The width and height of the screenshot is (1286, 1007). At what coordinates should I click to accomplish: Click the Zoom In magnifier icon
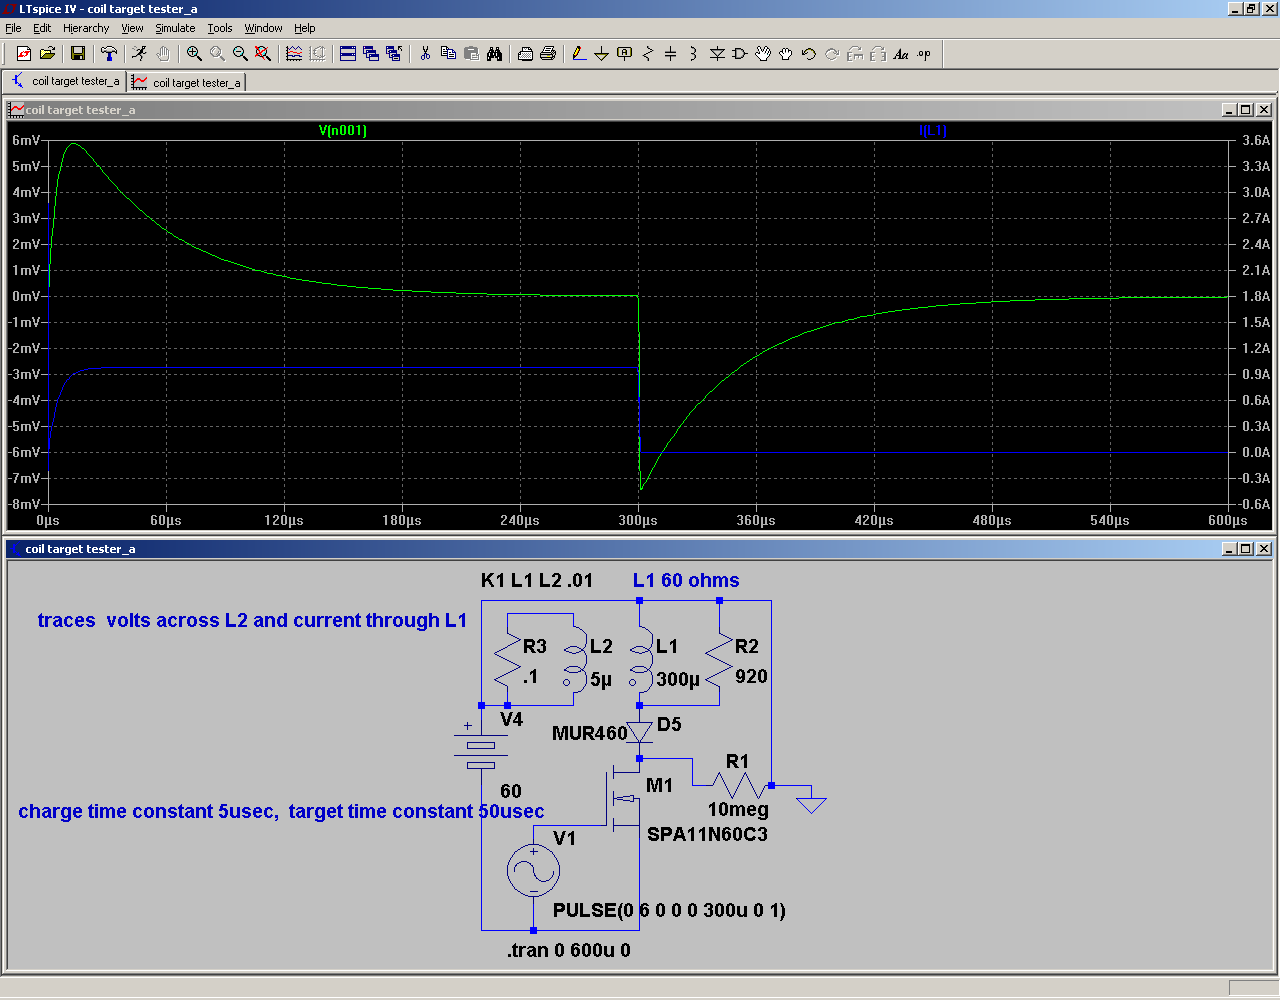point(194,54)
